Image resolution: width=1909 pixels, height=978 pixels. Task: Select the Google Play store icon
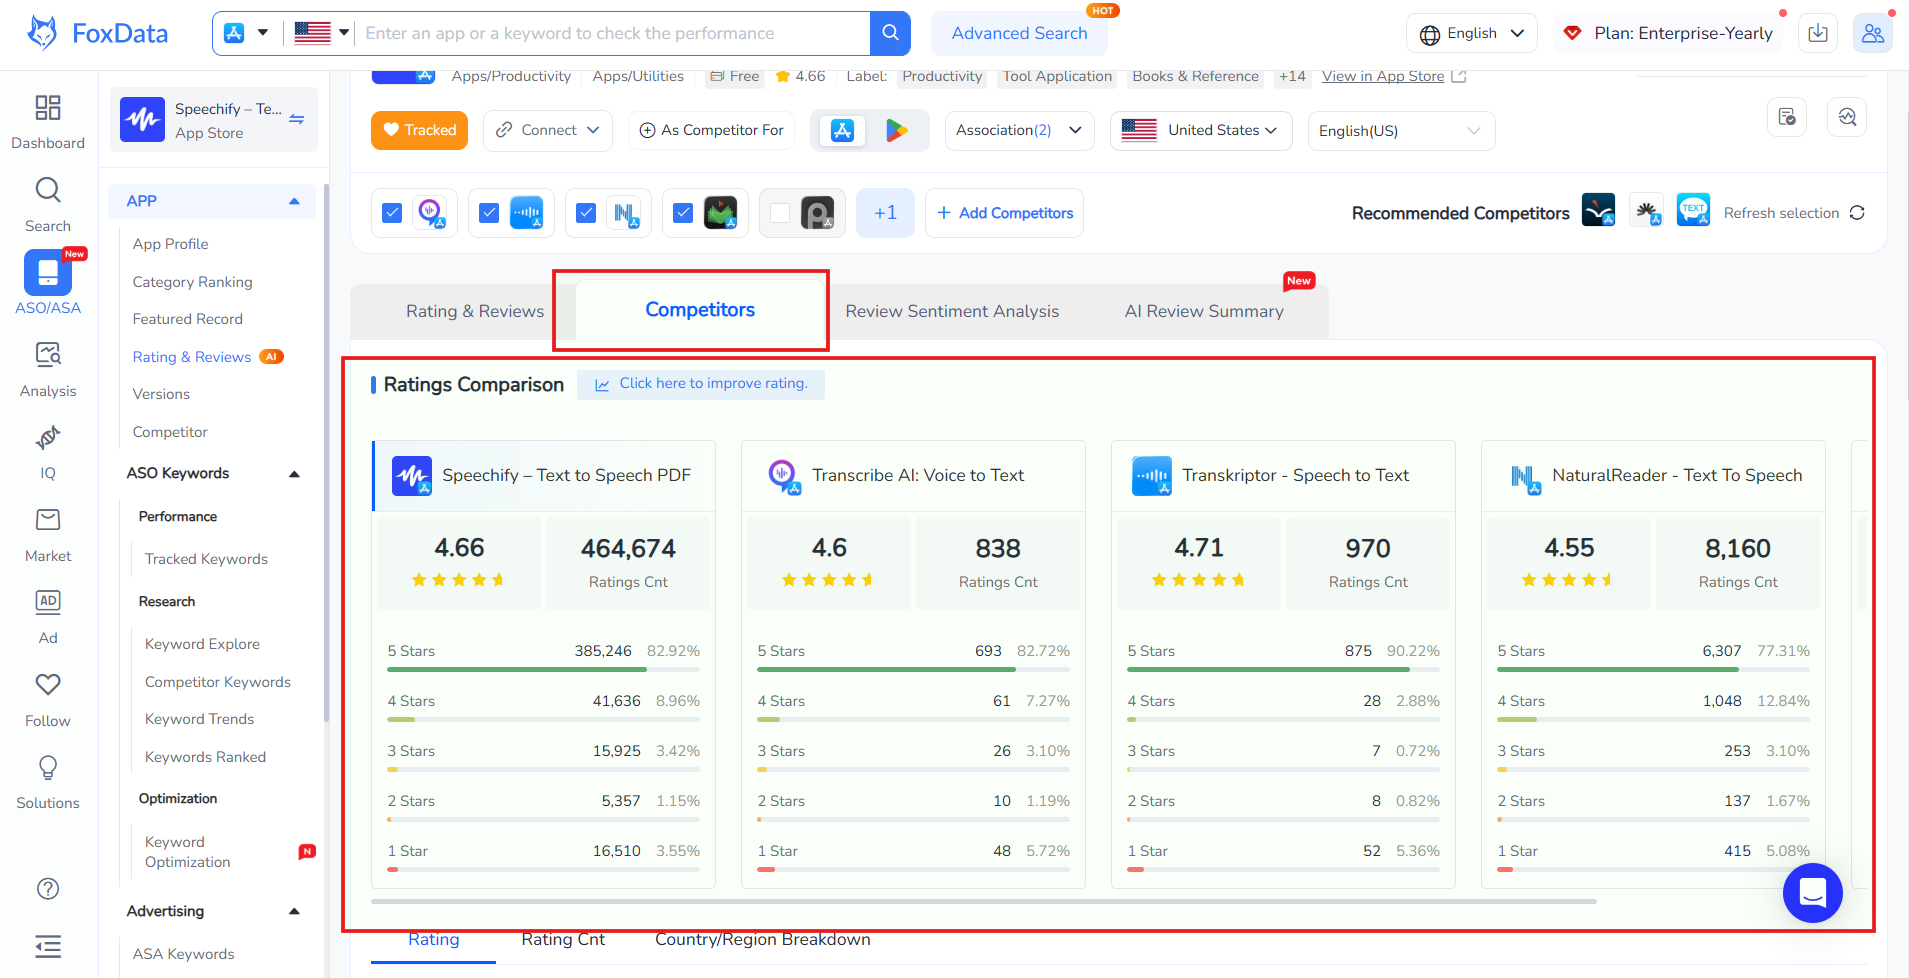896,130
